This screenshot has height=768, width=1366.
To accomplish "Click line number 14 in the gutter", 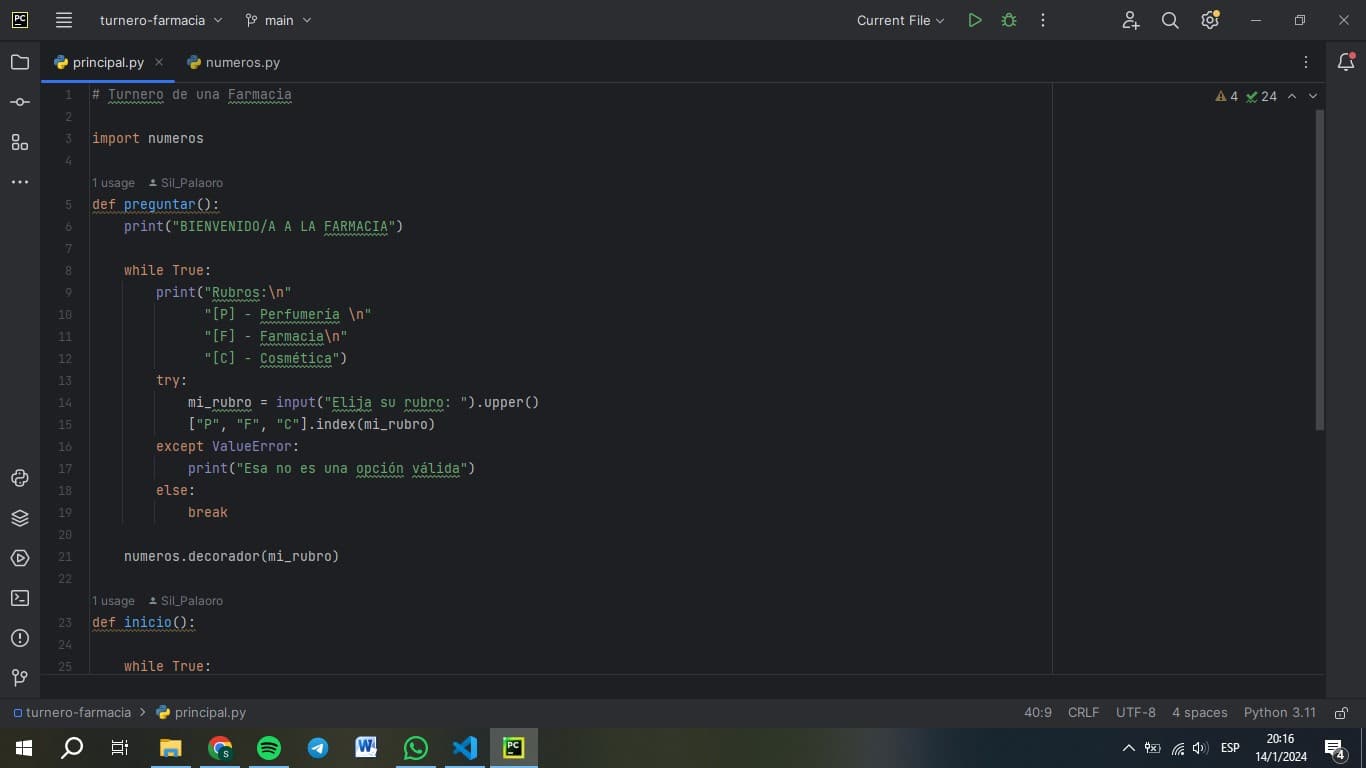I will click(65, 402).
